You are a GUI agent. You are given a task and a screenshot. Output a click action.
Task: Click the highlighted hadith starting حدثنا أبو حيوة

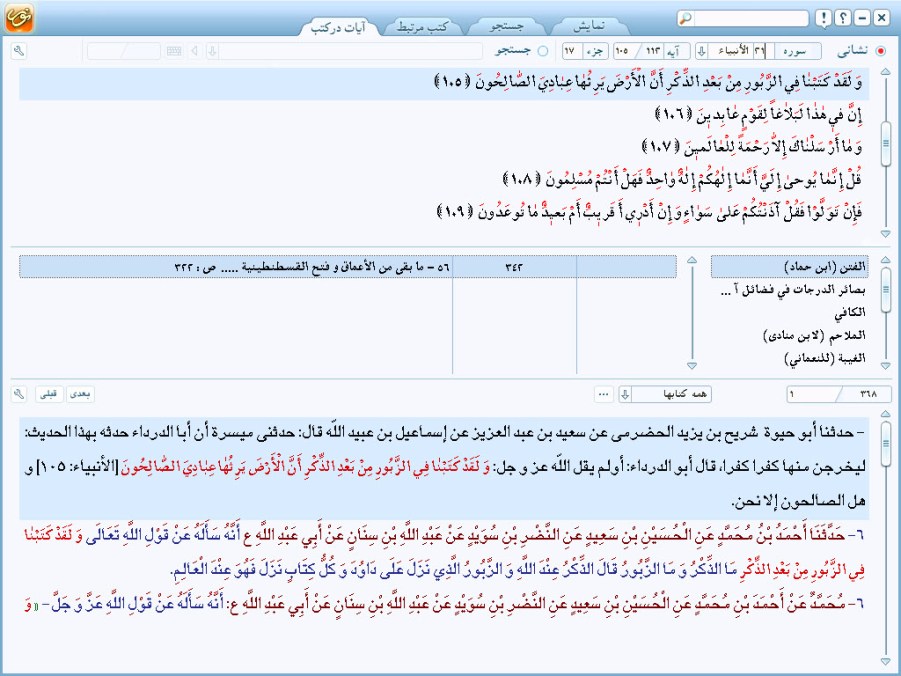(x=444, y=467)
